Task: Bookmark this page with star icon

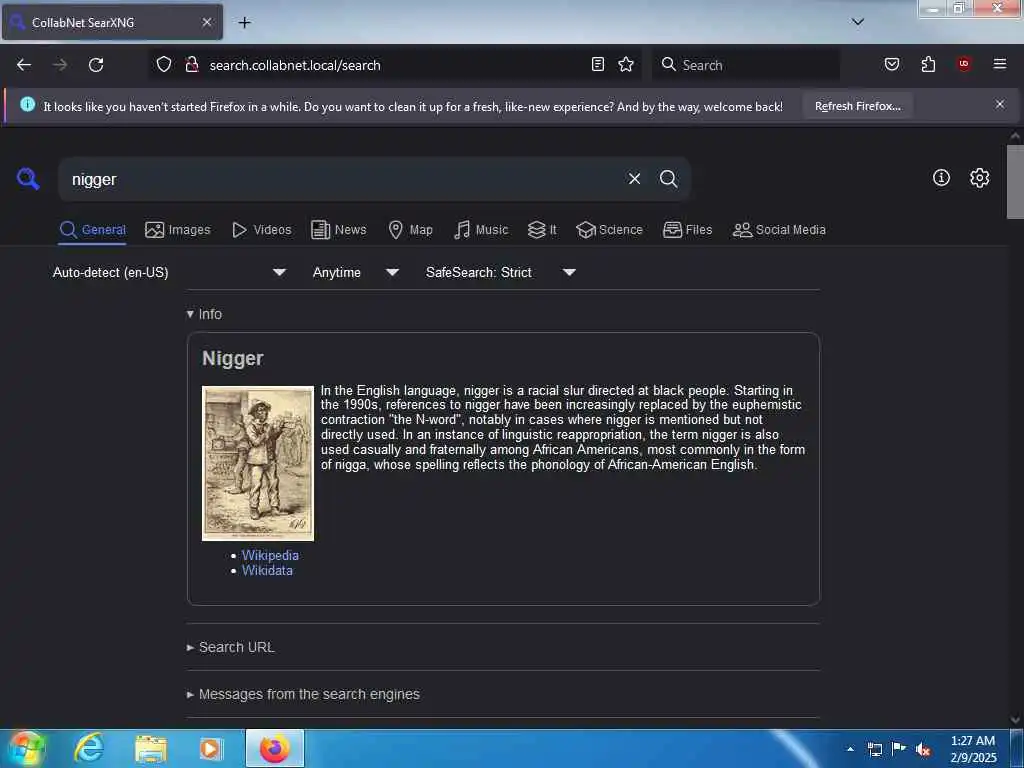Action: click(626, 64)
